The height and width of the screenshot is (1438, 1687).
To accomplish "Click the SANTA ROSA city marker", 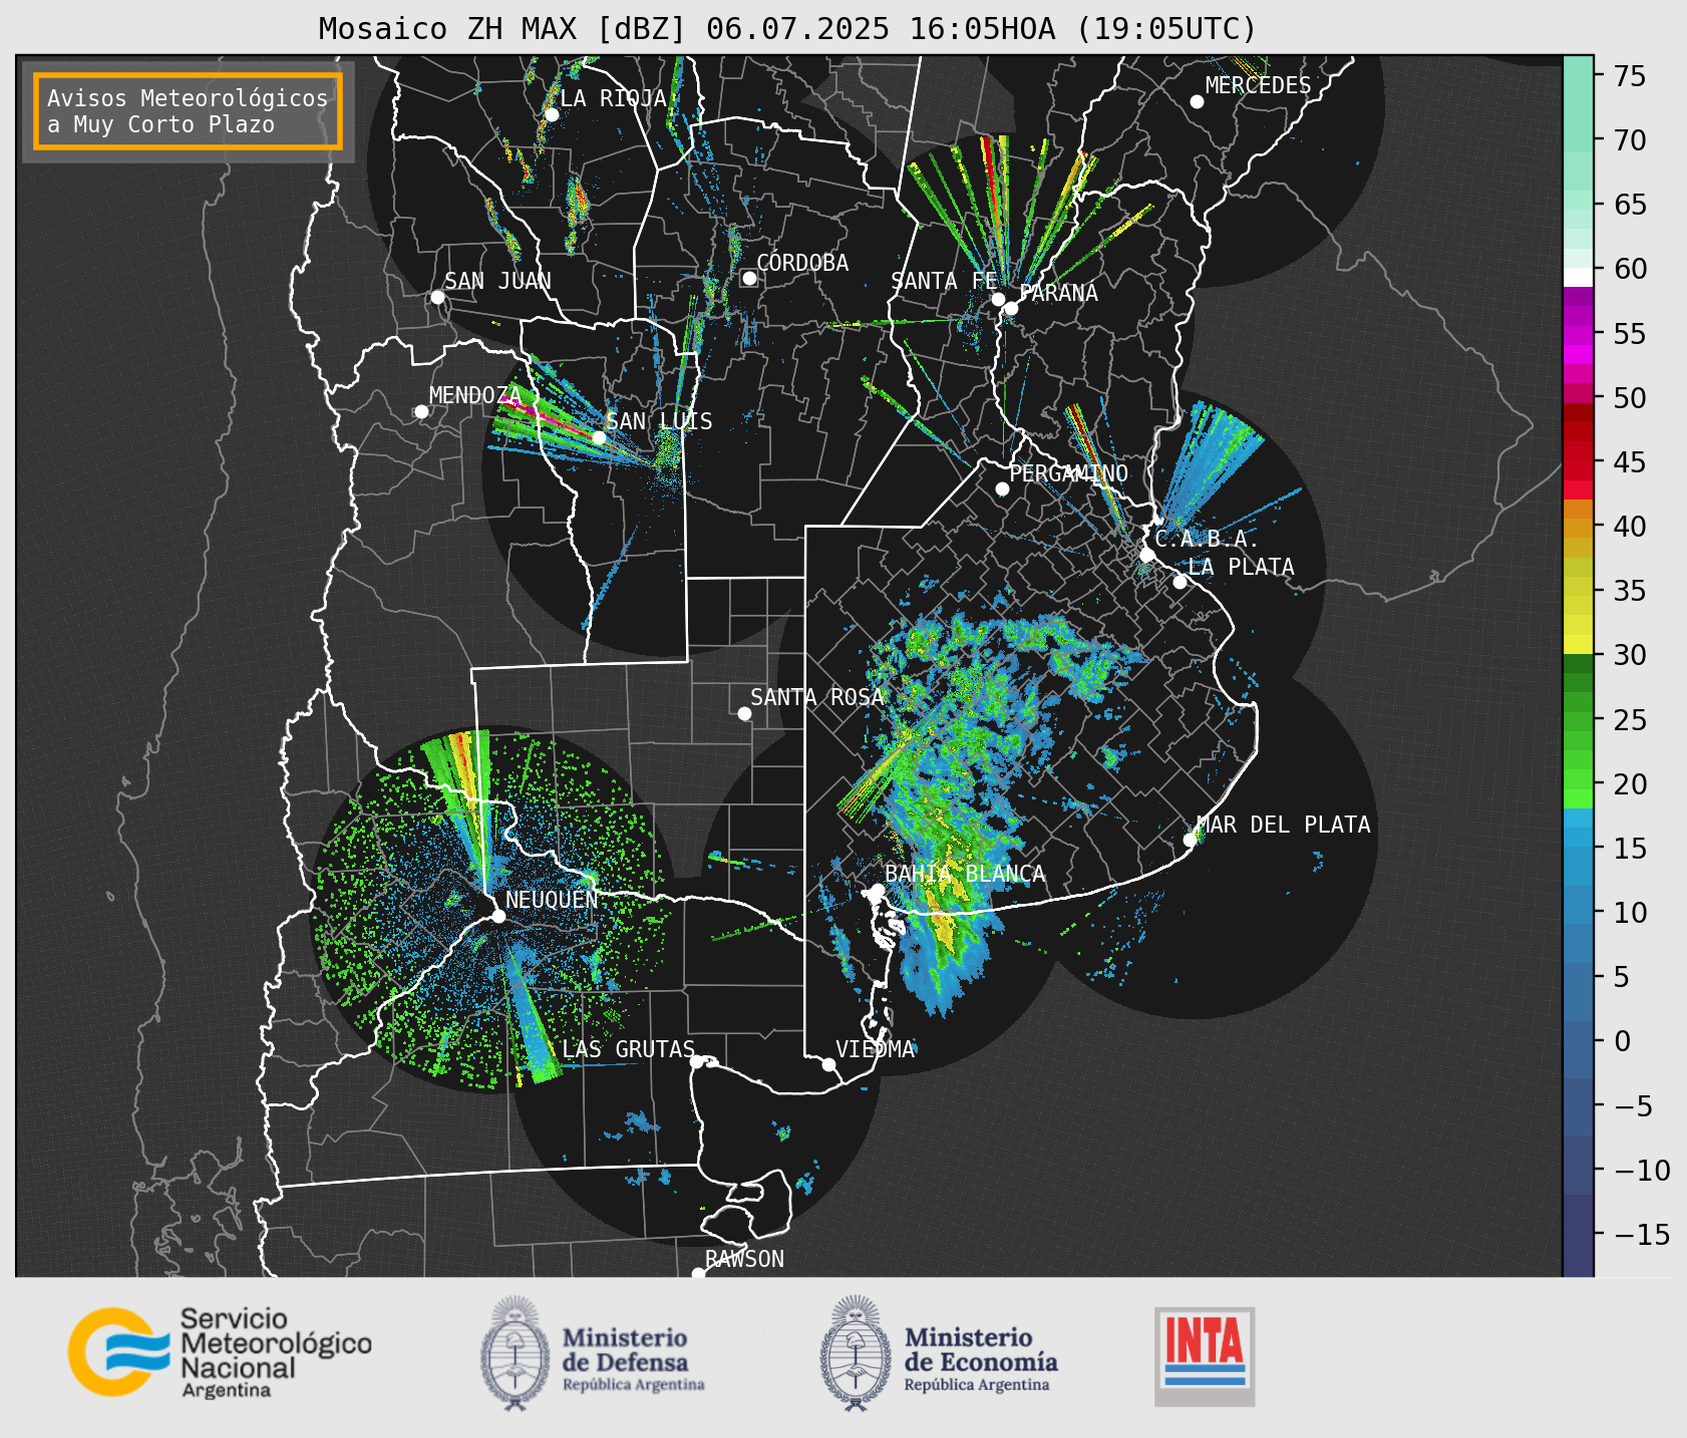I will click(744, 713).
